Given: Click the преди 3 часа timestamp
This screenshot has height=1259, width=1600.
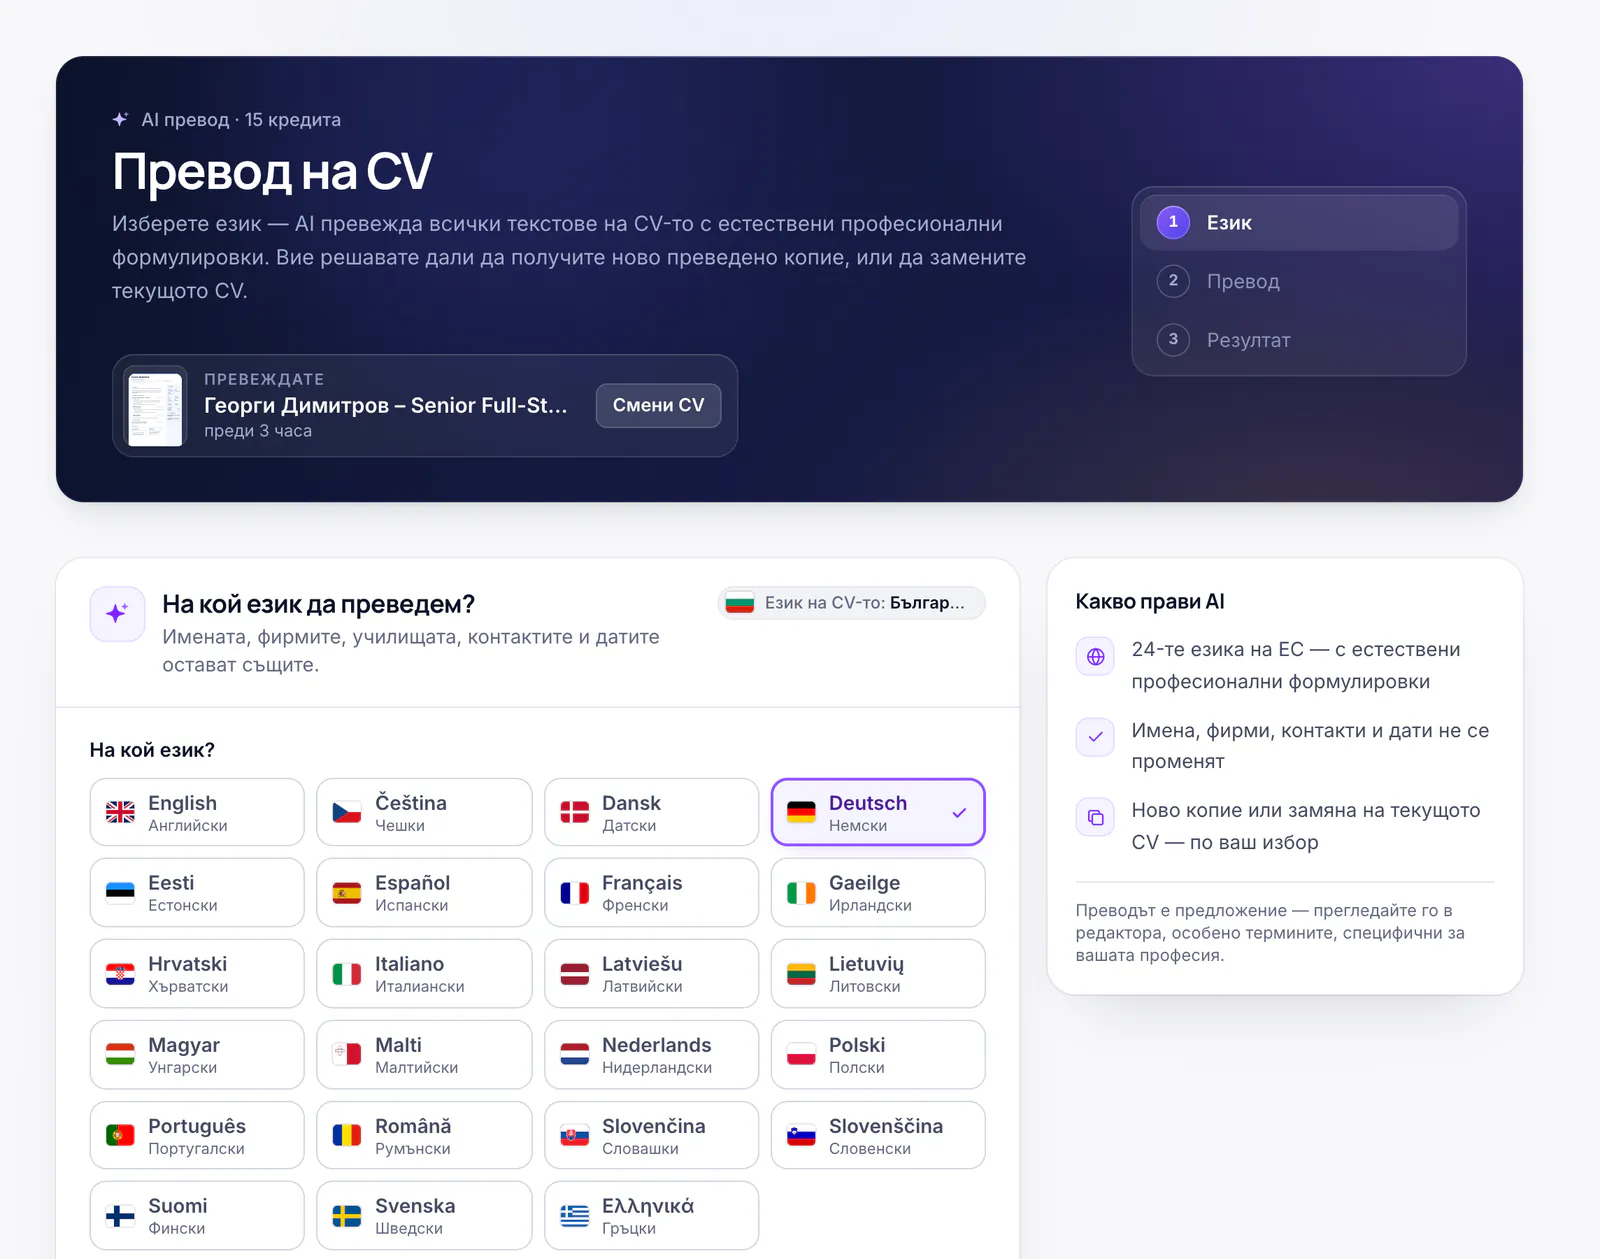Looking at the screenshot, I should click(258, 431).
